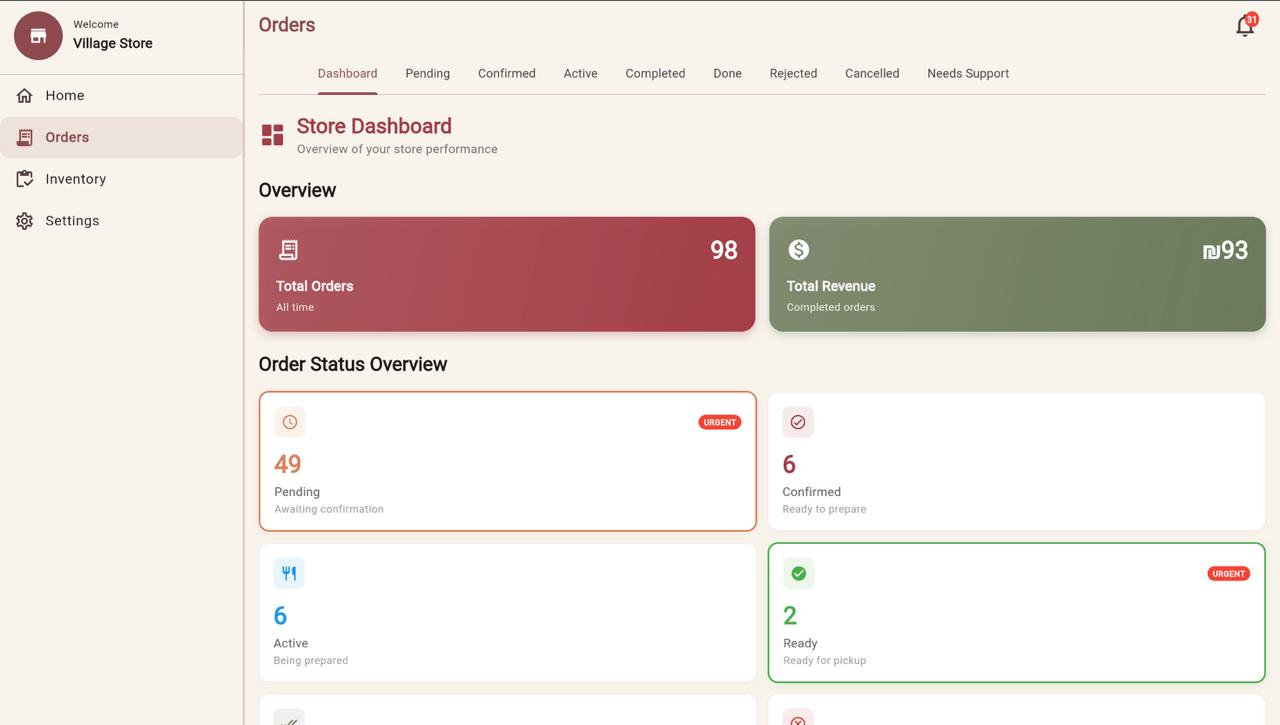Viewport: 1280px width, 725px height.
Task: Open the Needs Support tab
Action: [968, 73]
